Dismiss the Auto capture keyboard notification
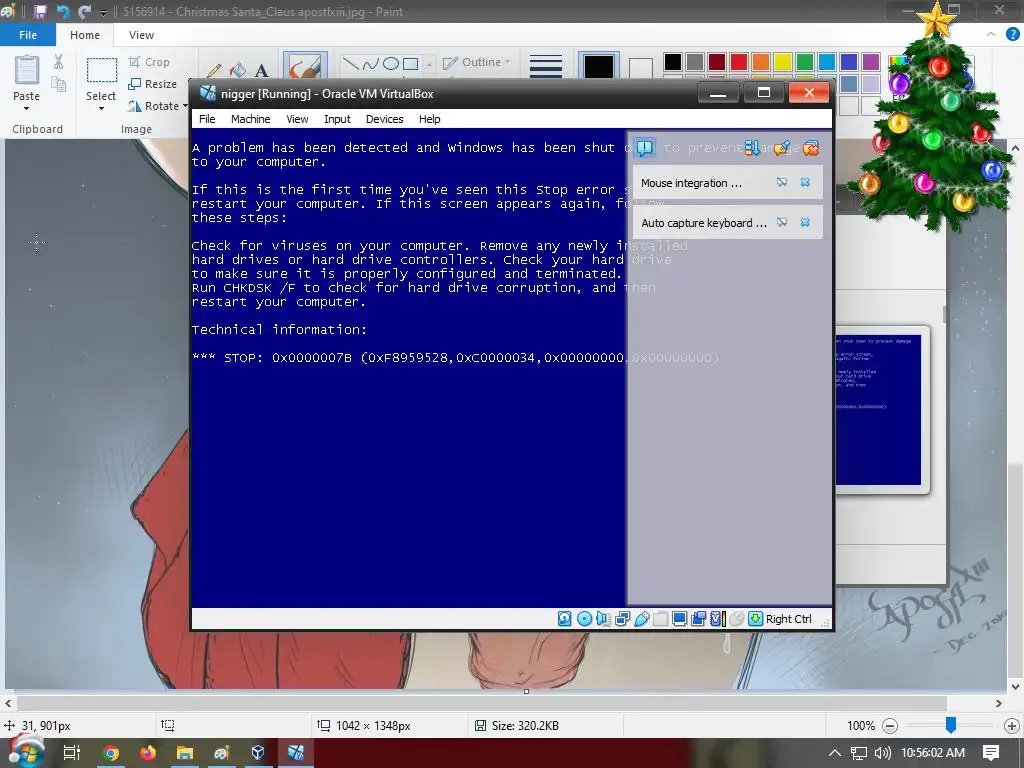This screenshot has width=1024, height=768. (805, 222)
